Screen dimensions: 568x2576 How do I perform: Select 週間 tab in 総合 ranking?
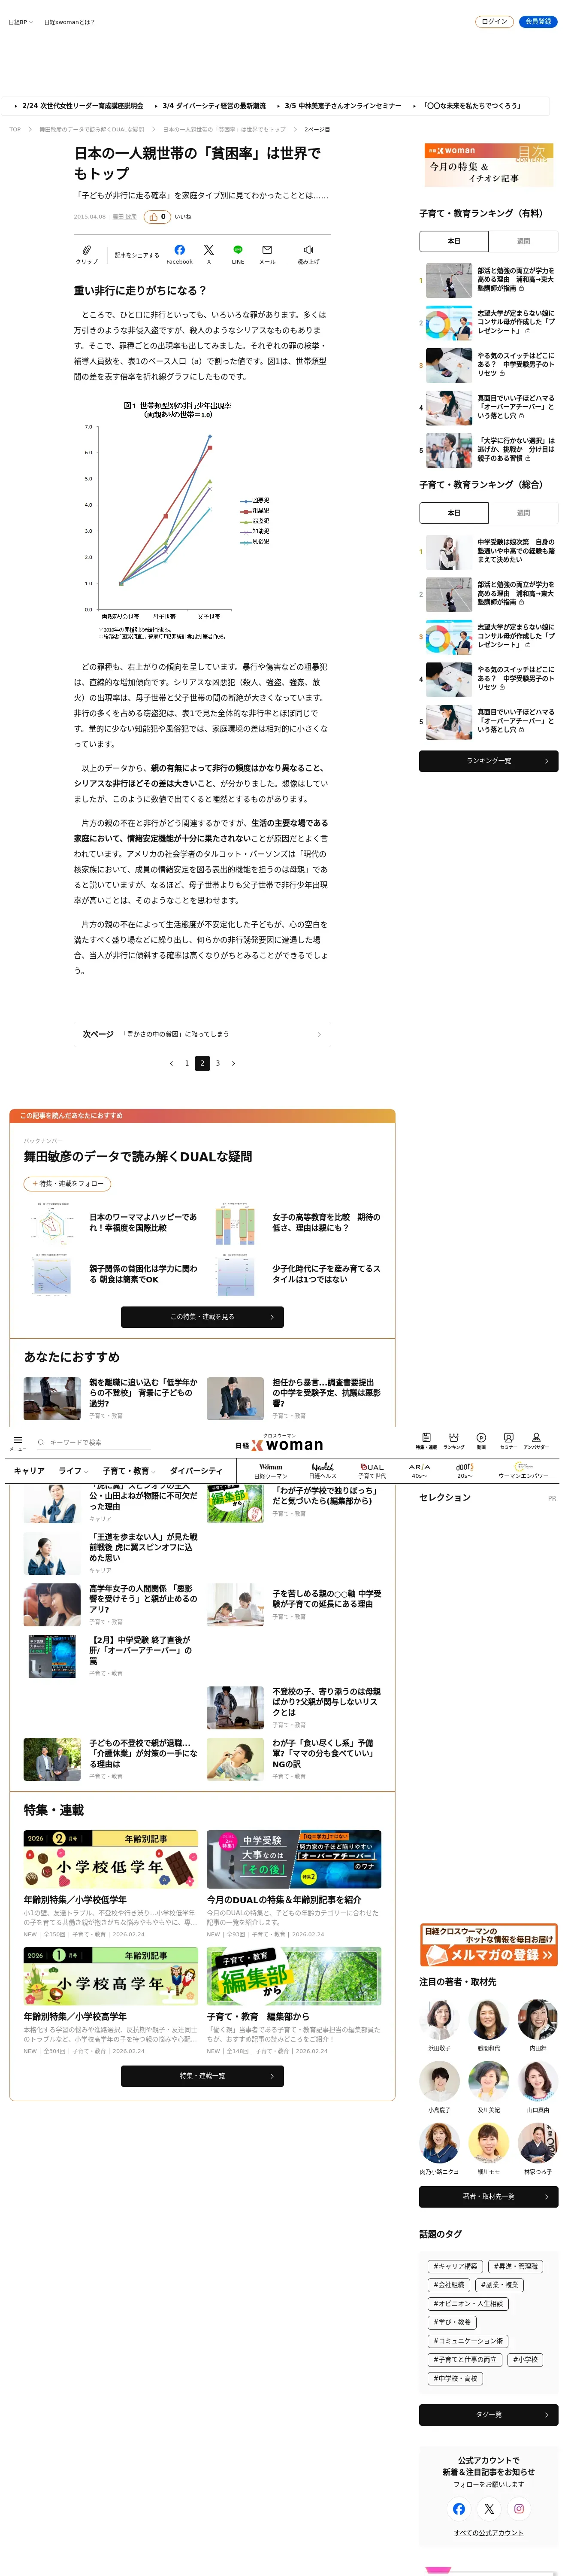[523, 512]
